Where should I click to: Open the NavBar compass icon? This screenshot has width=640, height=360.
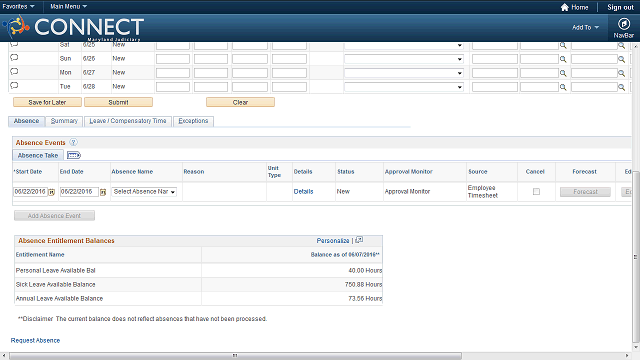pos(623,24)
